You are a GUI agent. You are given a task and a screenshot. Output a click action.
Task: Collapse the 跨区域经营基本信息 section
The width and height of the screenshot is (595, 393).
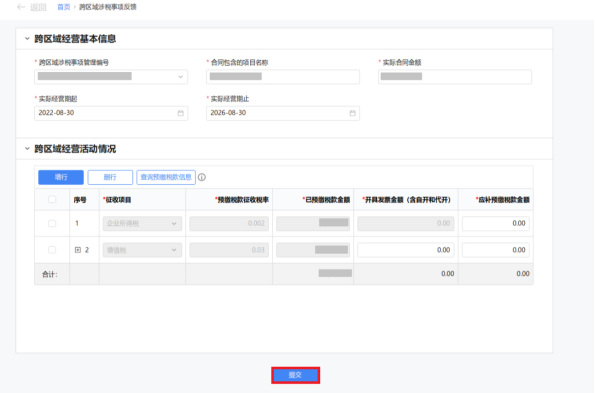pos(27,39)
